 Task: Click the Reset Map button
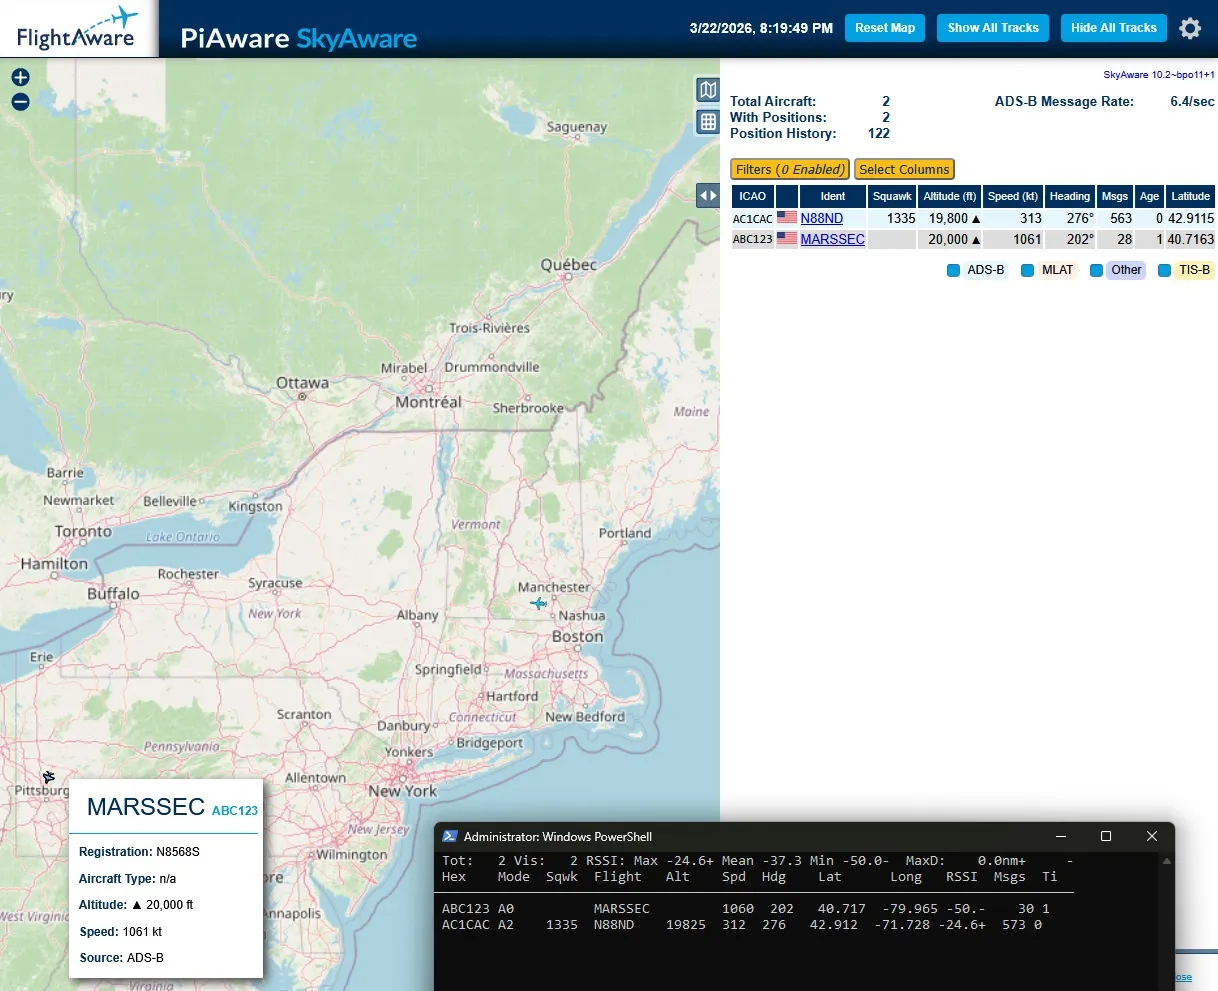point(885,28)
